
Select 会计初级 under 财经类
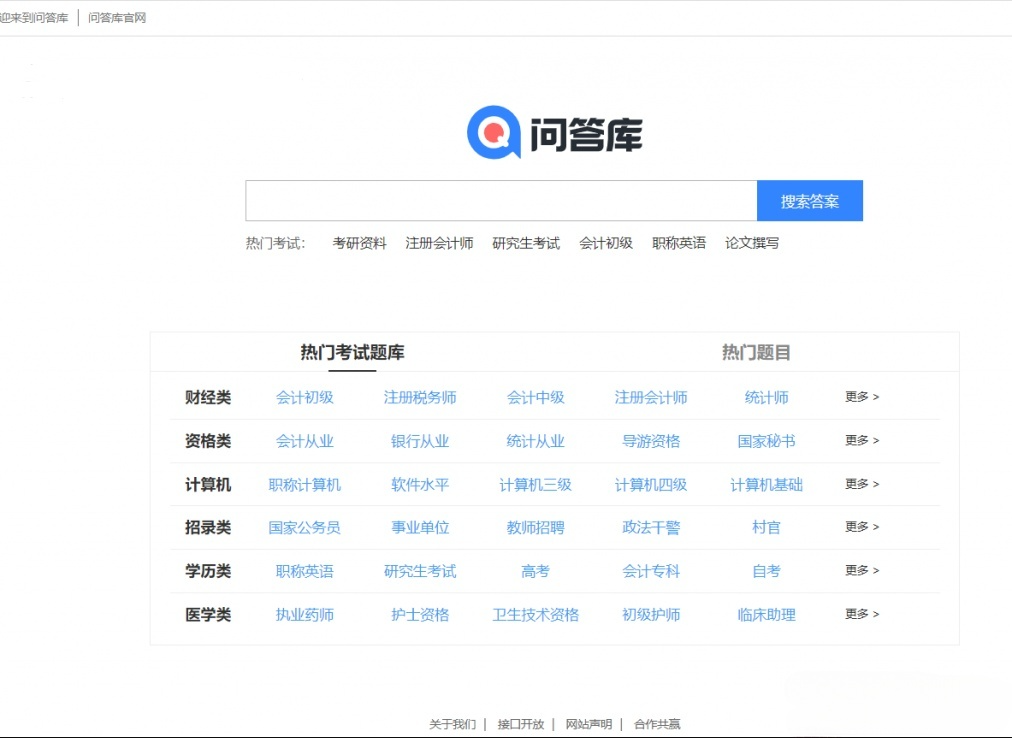click(305, 396)
